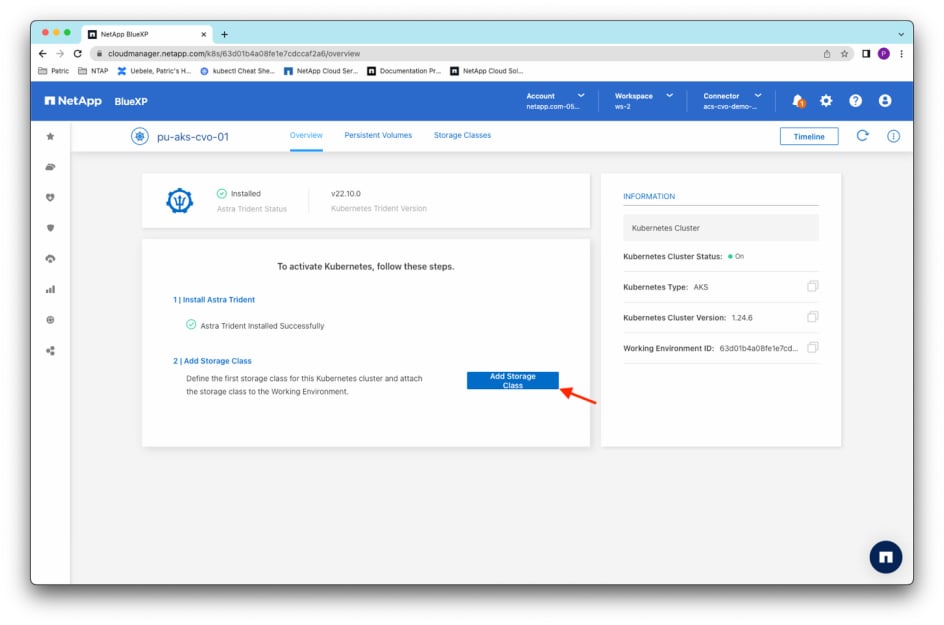944x625 pixels.
Task: Click the NetApp logo in header
Action: click(73, 101)
